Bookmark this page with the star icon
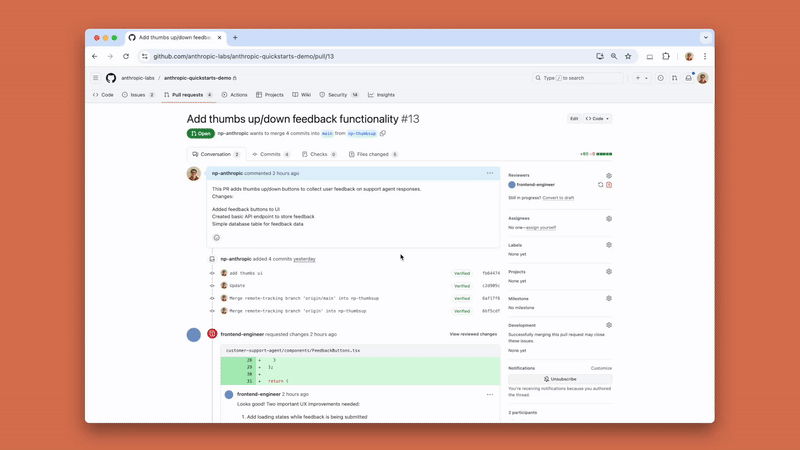The image size is (800, 450). 628,57
